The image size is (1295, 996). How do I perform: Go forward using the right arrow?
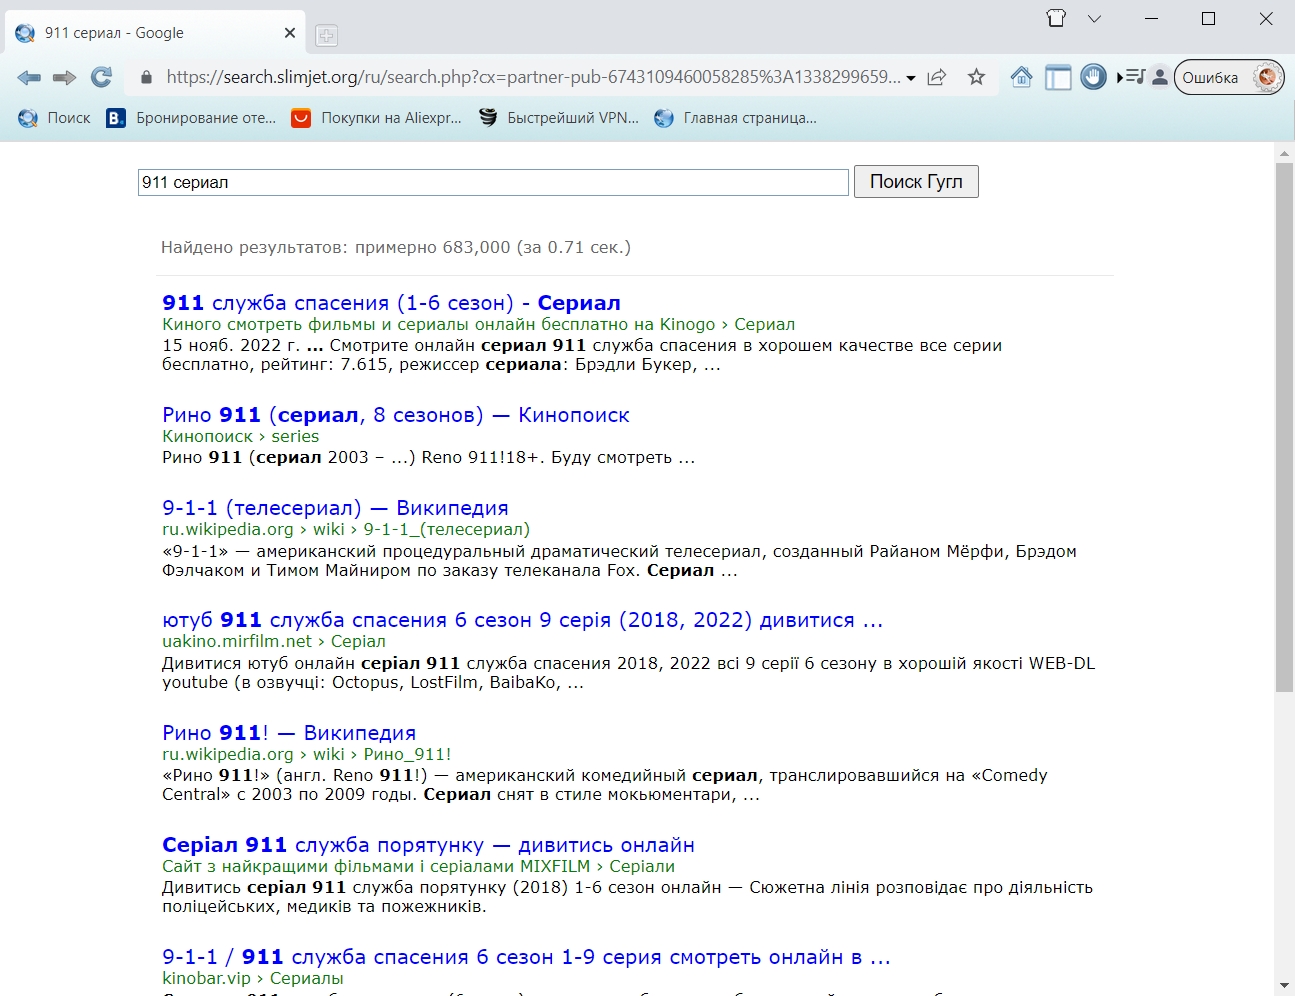(x=65, y=77)
